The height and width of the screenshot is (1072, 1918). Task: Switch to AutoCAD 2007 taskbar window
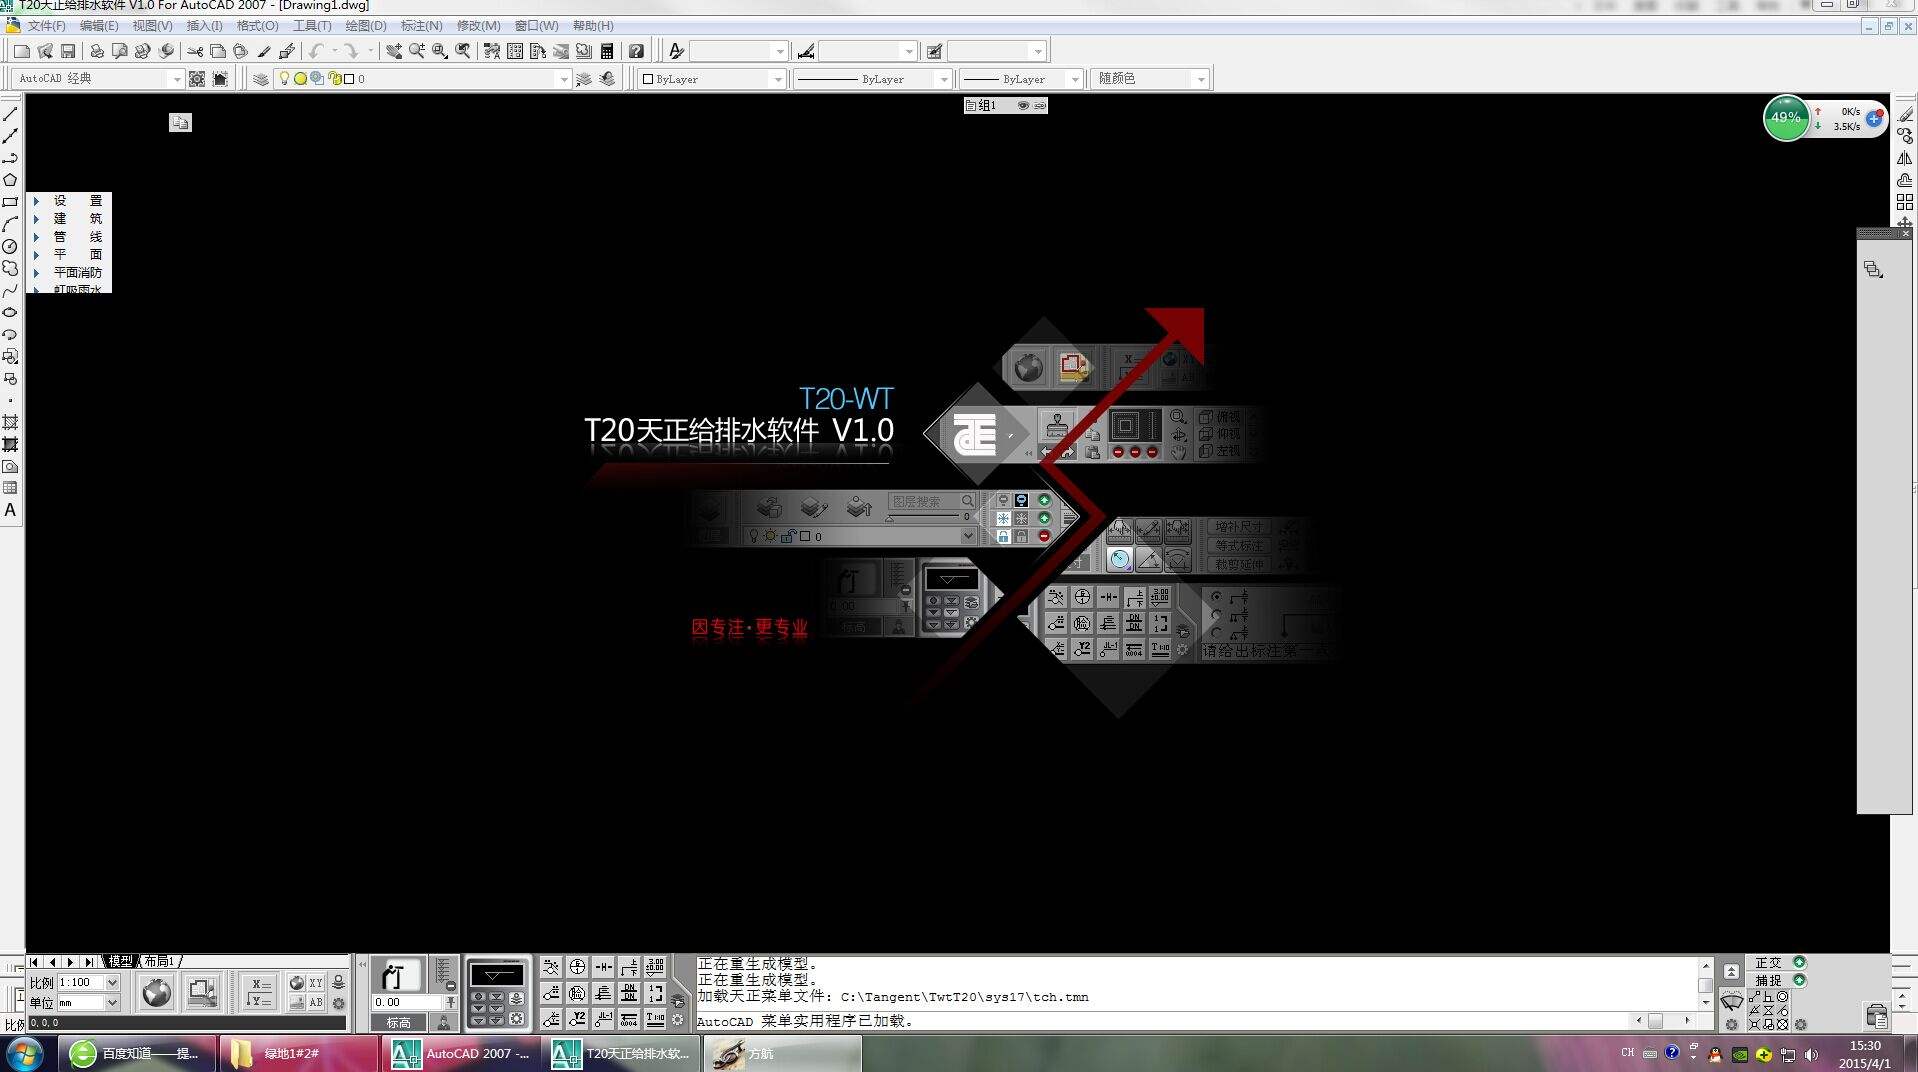point(460,1053)
